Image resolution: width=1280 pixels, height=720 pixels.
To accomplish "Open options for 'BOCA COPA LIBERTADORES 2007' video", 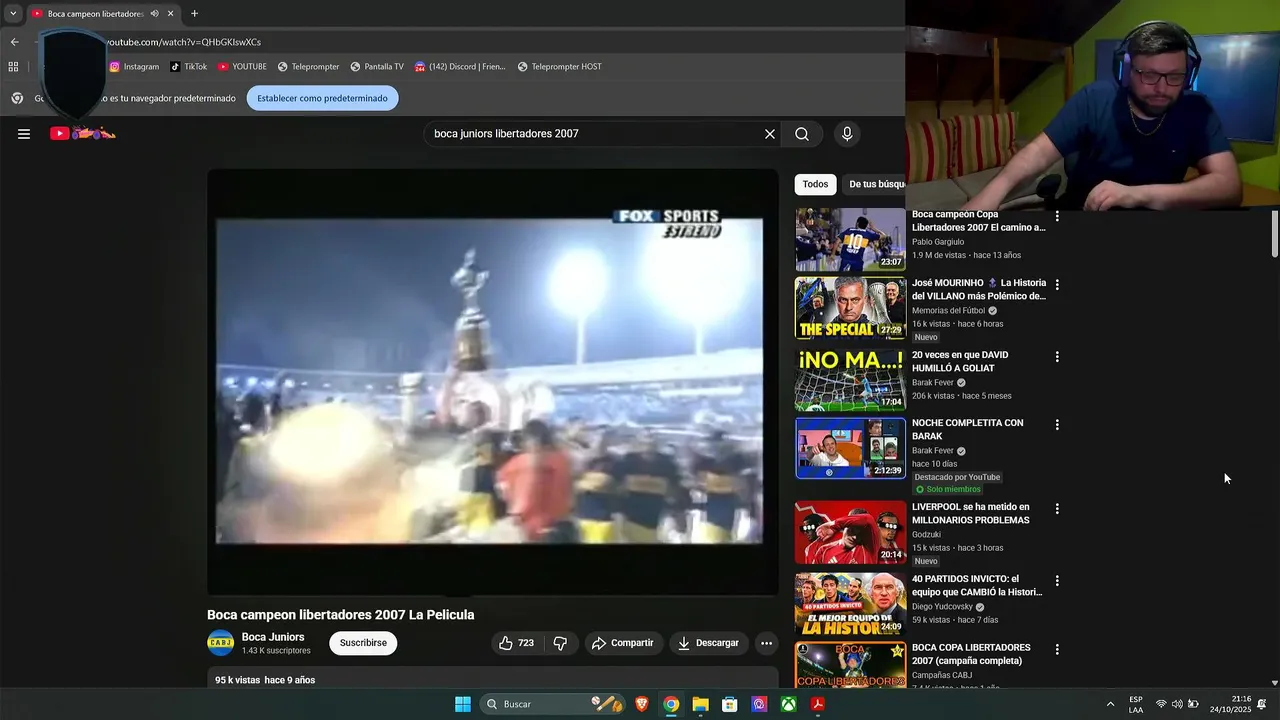I will (x=1057, y=649).
